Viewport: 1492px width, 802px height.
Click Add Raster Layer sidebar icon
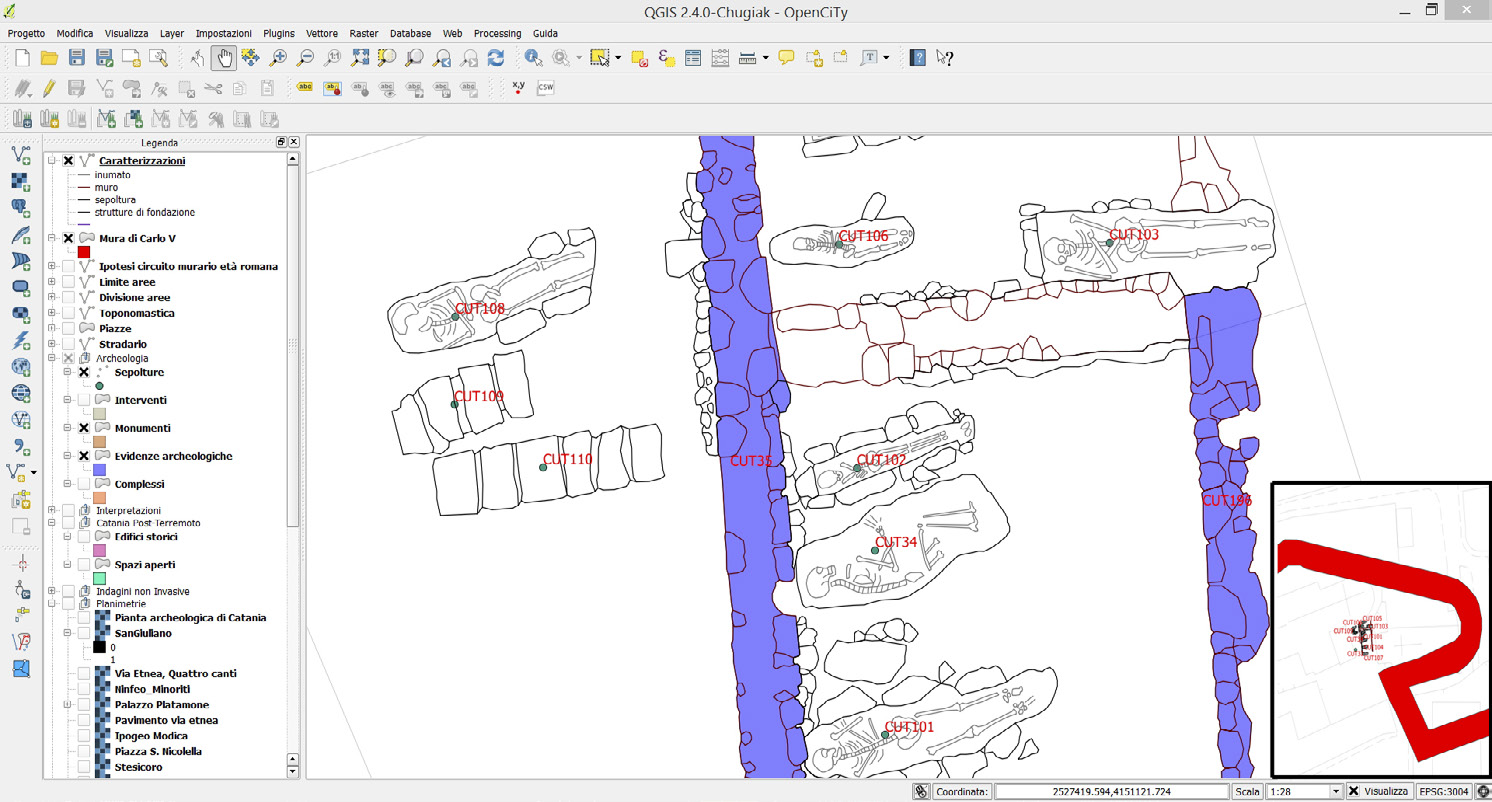click(x=20, y=182)
